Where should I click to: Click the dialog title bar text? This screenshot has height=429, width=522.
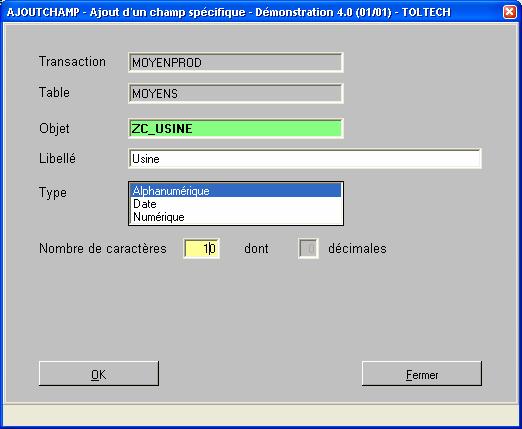click(x=229, y=12)
